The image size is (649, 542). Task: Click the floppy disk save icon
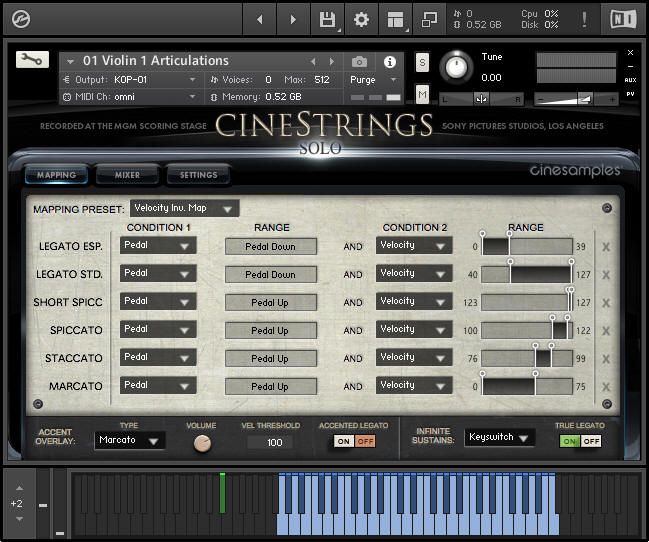pos(327,19)
